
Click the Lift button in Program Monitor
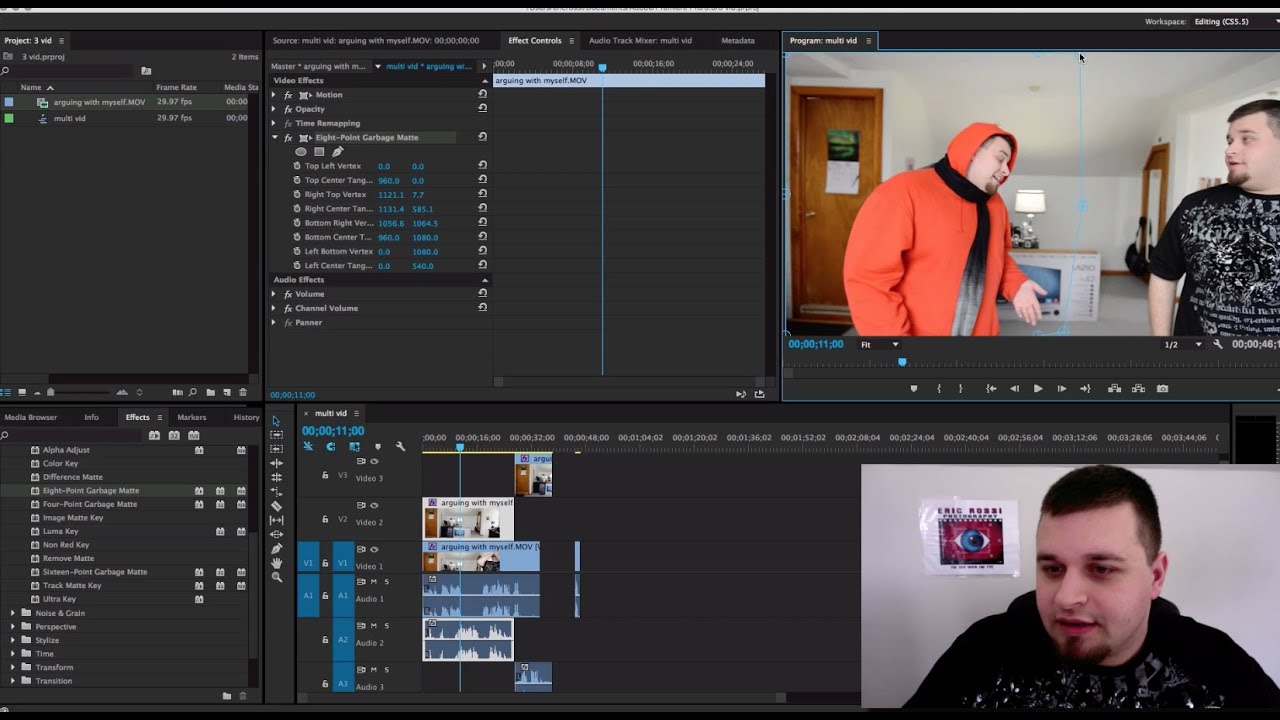tap(1114, 388)
